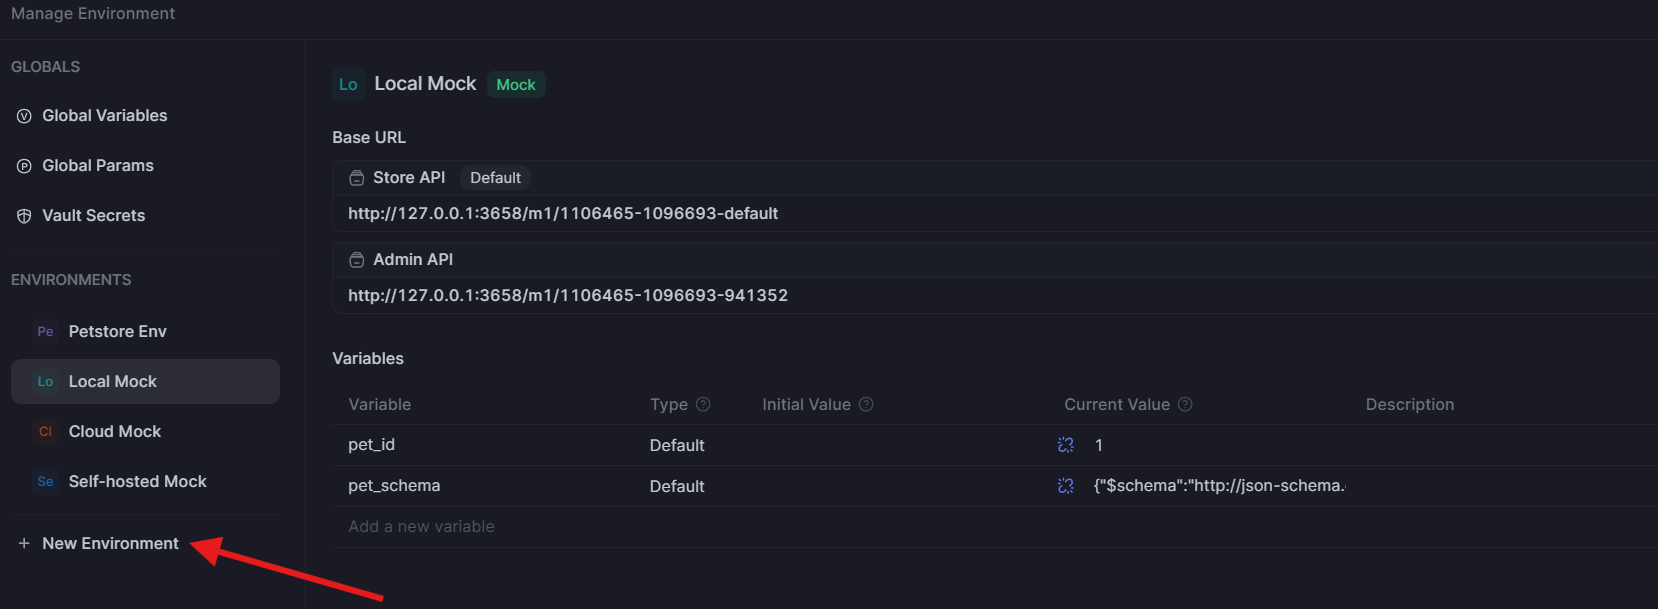Click the Store API label

[409, 178]
